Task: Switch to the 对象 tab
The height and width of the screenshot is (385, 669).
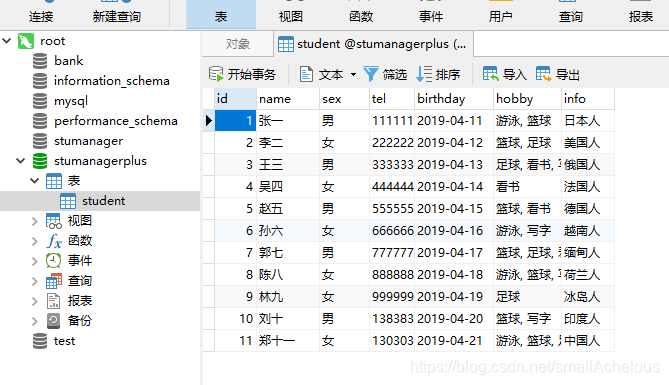Action: [238, 44]
